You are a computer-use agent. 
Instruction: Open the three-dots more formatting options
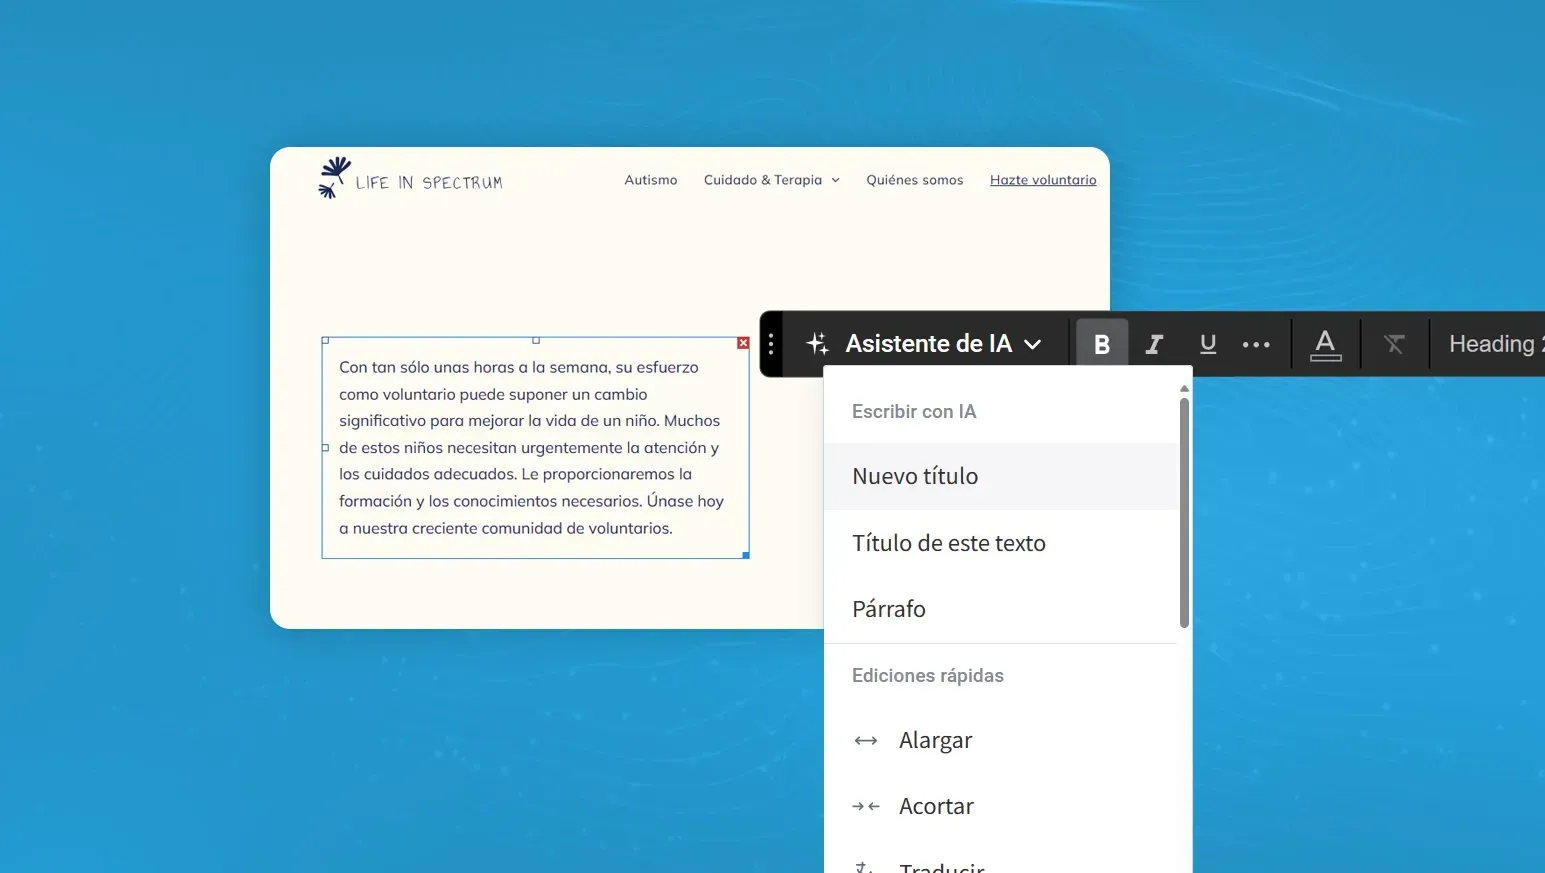[x=1256, y=344]
